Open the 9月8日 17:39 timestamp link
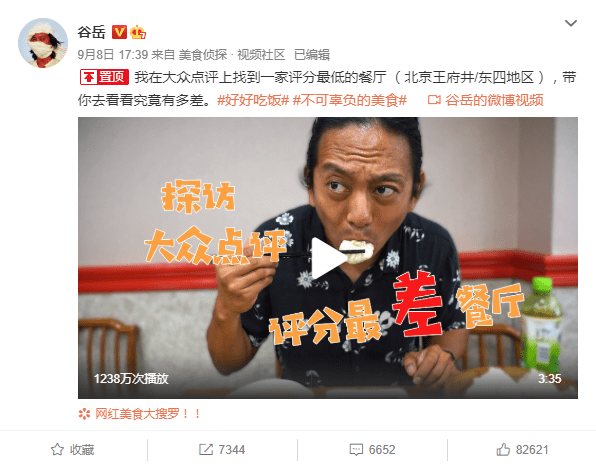The width and height of the screenshot is (596, 466). pyautogui.click(x=113, y=55)
